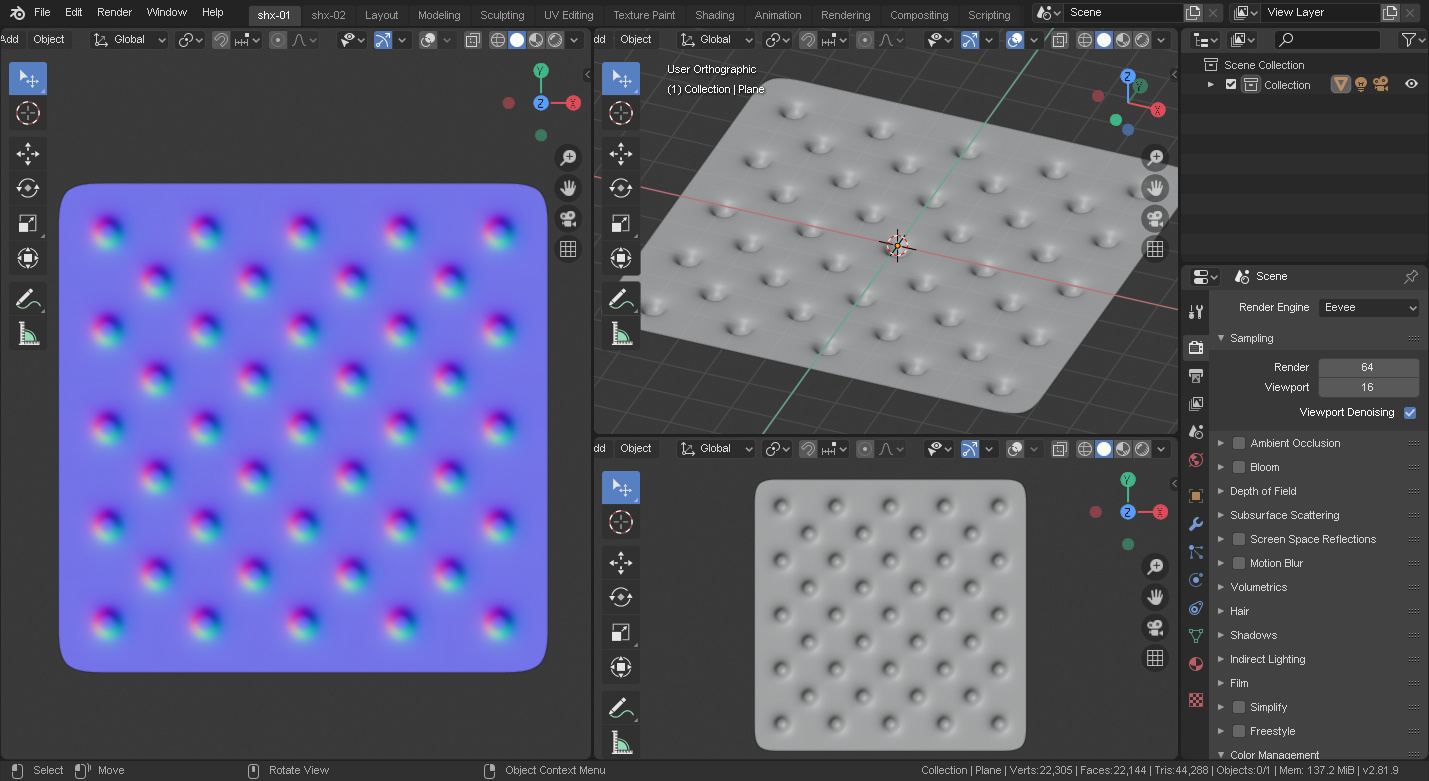Click the zoom magnifier gizmo in left viewport
Image resolution: width=1429 pixels, height=781 pixels.
click(568, 157)
